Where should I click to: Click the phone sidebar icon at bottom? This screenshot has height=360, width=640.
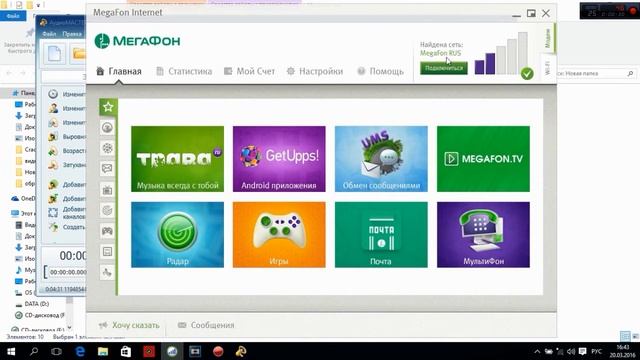pyautogui.click(x=107, y=272)
